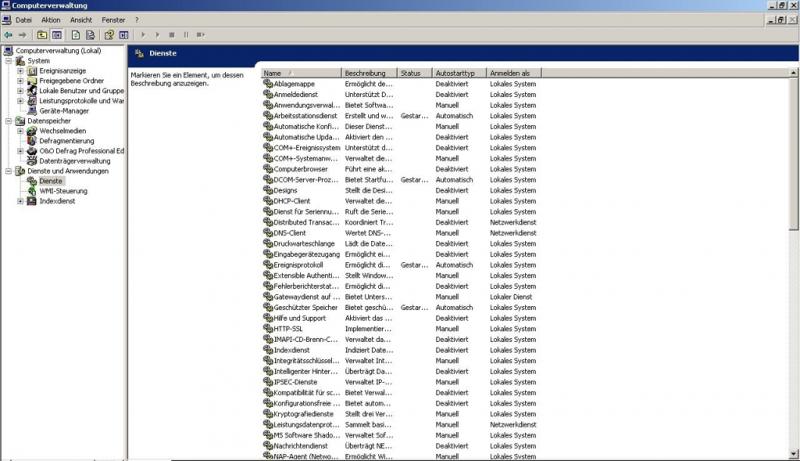Click the Forward arrow in the toolbar
The width and height of the screenshot is (800, 461).
22,34
